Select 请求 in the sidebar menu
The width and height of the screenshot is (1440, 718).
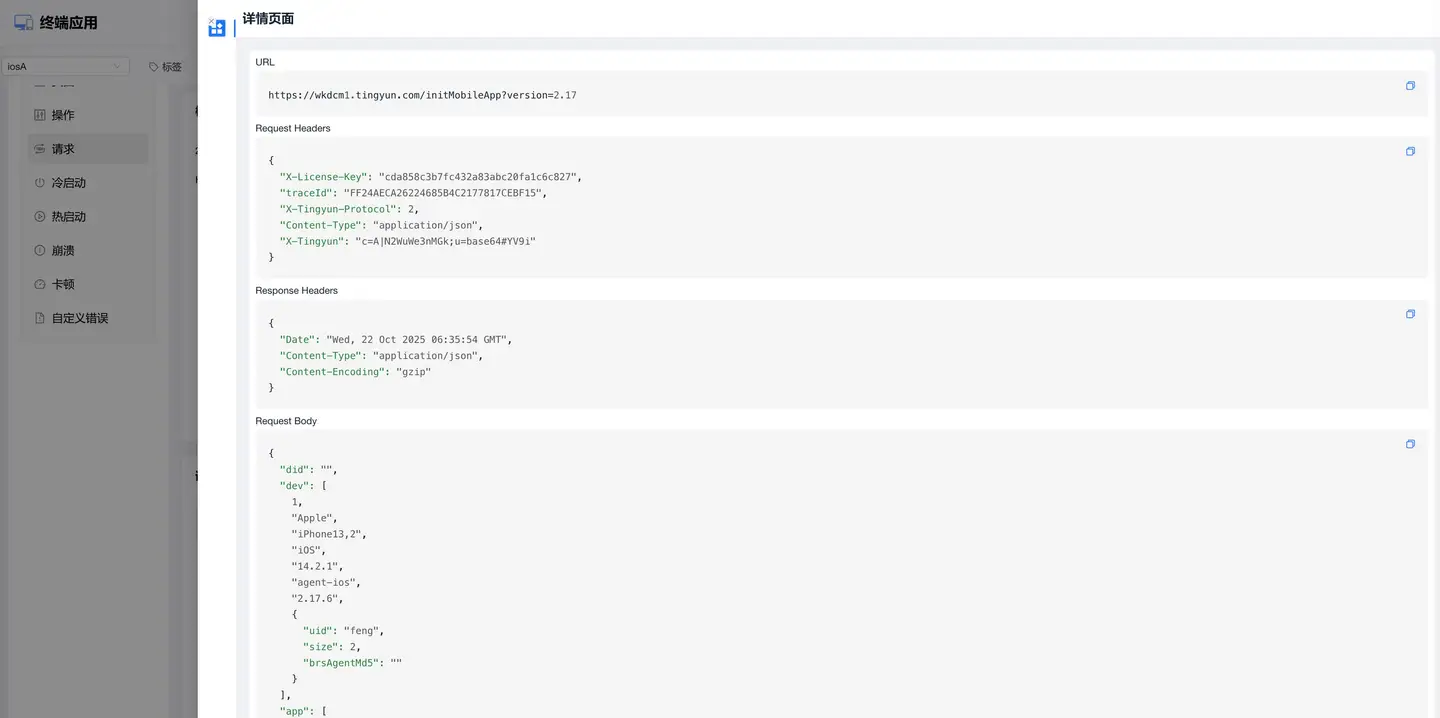pos(63,149)
